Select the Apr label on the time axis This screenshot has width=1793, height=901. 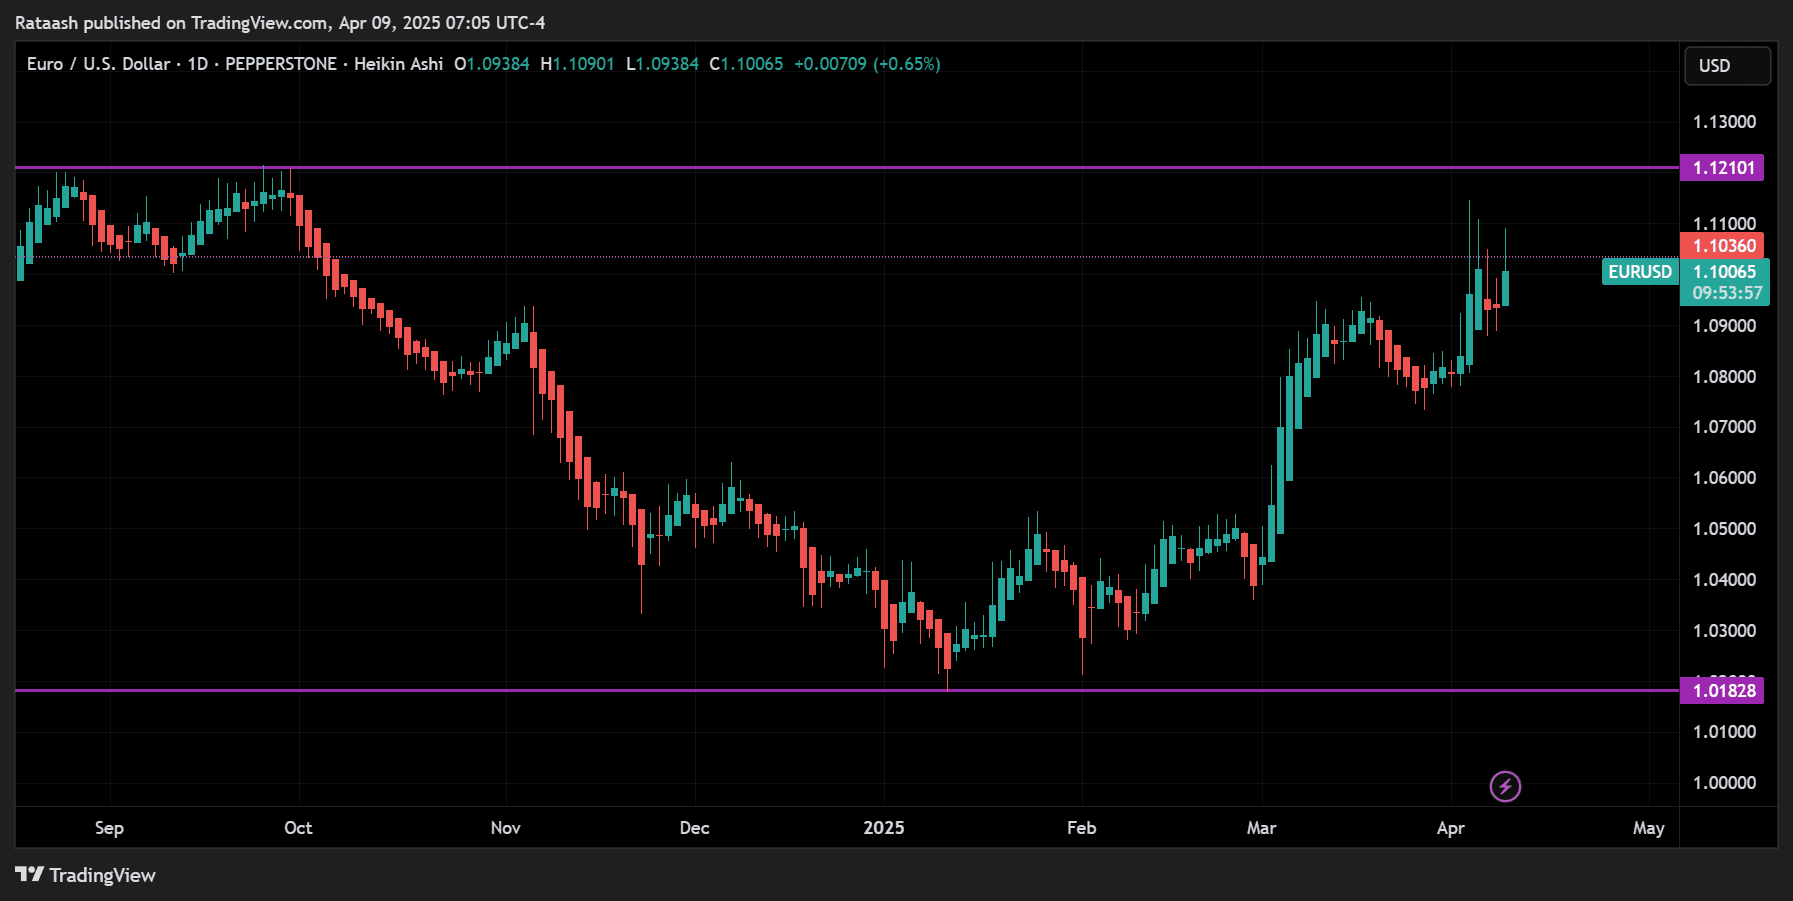click(1450, 828)
